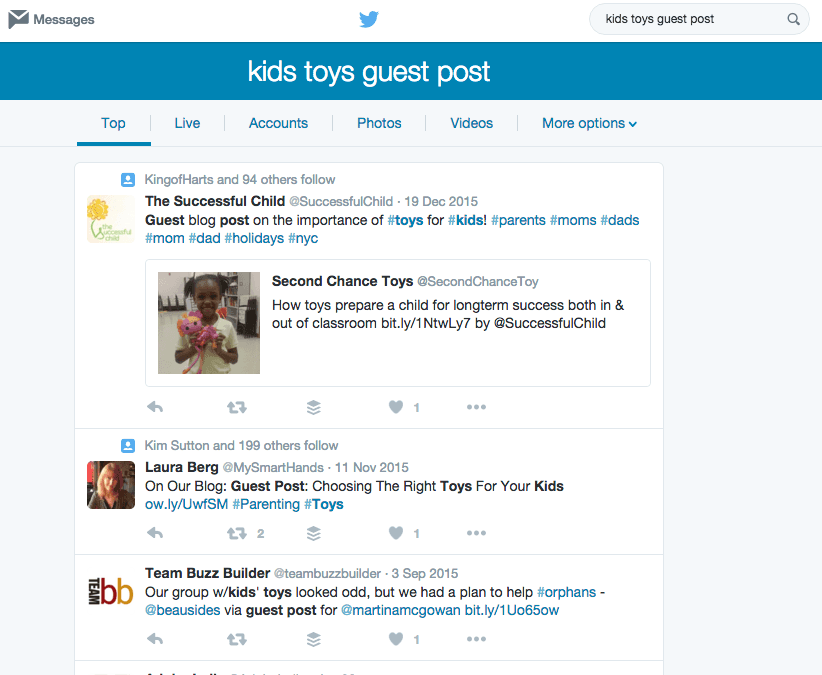
Task: Open more dots on Team Buzz Builder tweet
Action: 476,639
